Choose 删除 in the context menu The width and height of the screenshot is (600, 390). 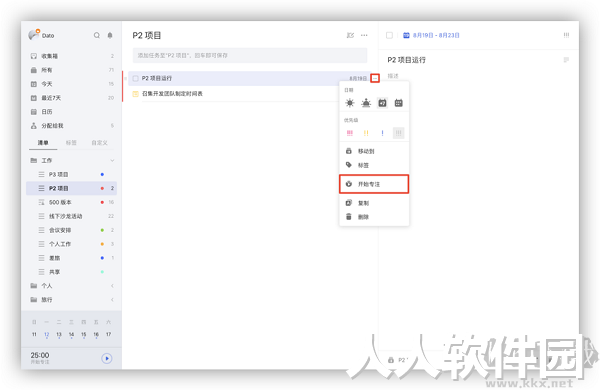[x=374, y=217]
